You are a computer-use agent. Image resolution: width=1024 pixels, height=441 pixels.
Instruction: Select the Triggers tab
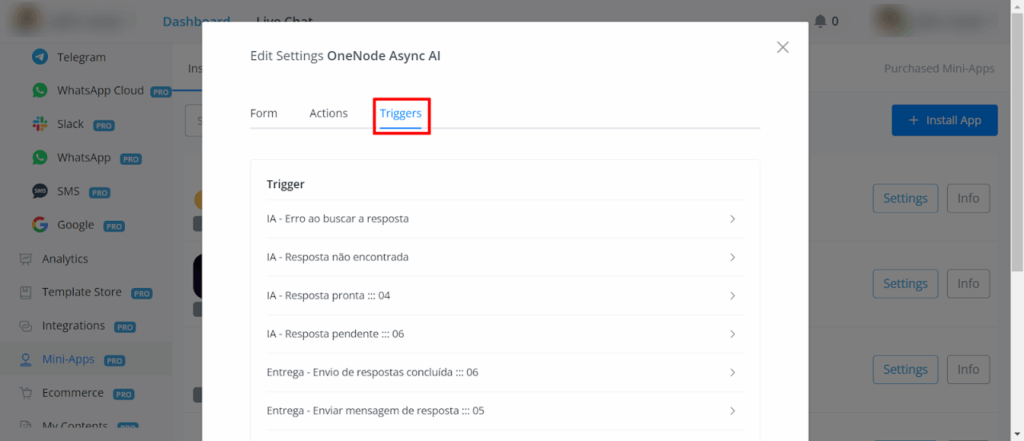click(x=400, y=114)
